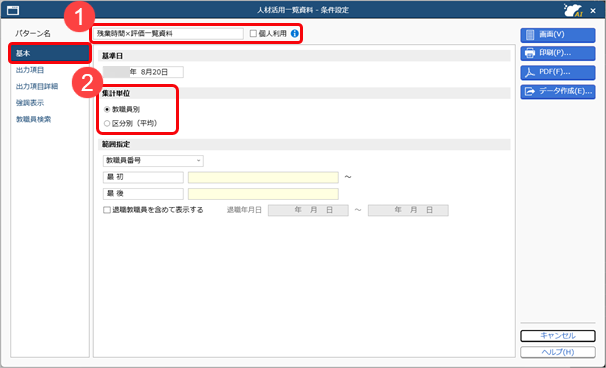Select the 教職員別 radio button
The image size is (606, 368).
[107, 110]
